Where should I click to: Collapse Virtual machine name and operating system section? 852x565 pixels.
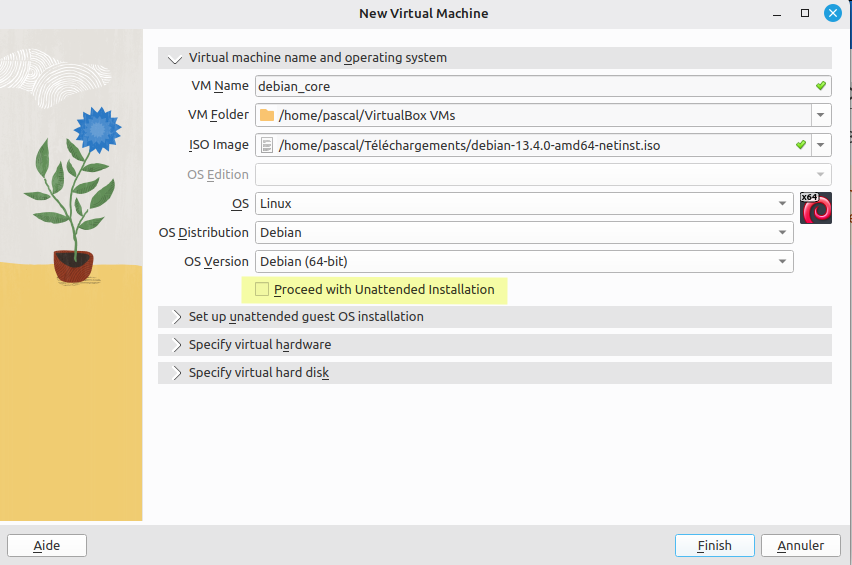pos(176,58)
